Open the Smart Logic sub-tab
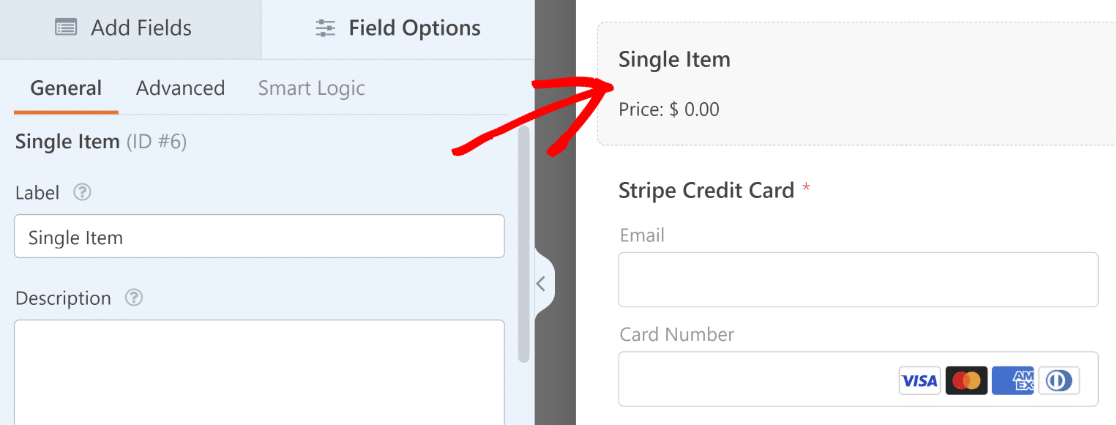The height and width of the screenshot is (425, 1116). [x=311, y=88]
